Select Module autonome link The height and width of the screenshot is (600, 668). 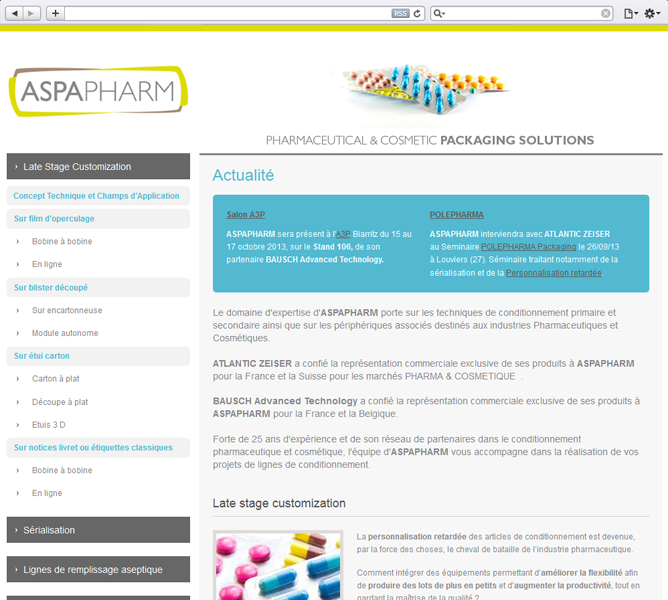65,333
